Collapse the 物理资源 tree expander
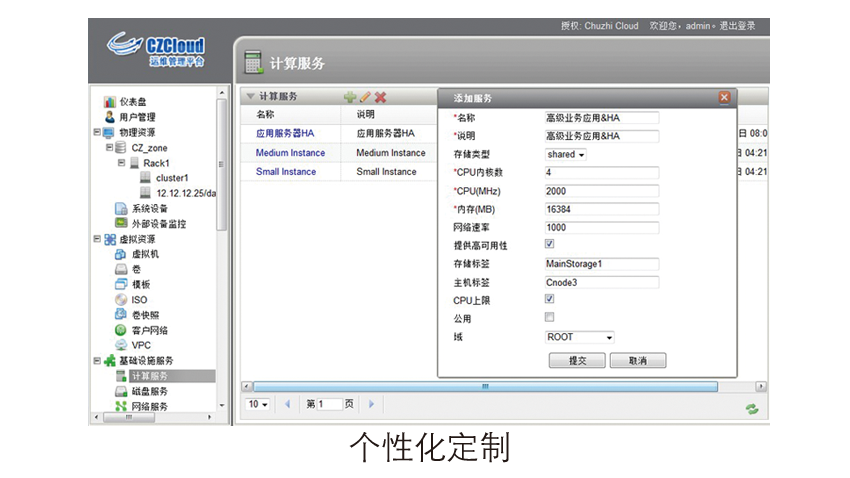This screenshot has width=850, height=478. (97, 132)
